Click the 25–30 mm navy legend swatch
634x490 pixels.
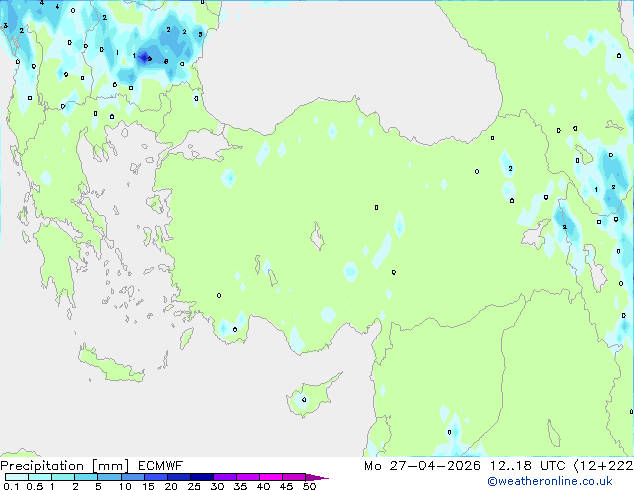tap(201, 477)
